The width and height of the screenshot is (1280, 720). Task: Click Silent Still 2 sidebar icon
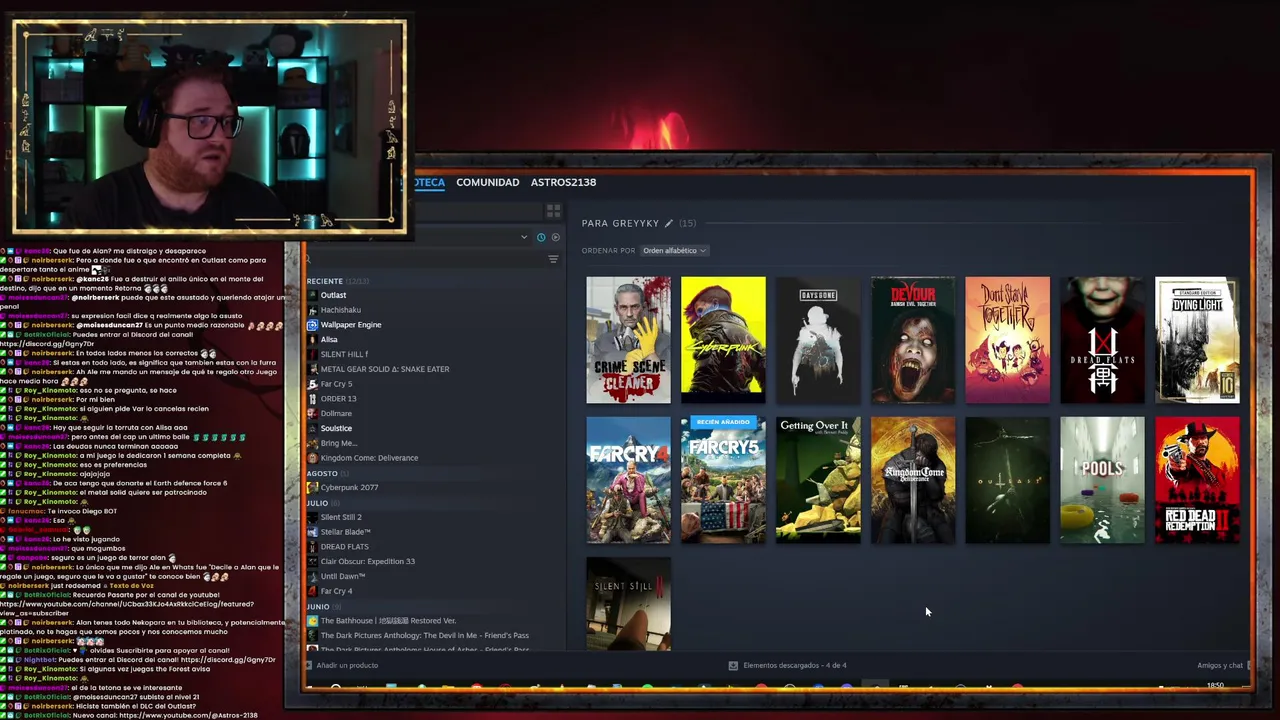click(312, 517)
